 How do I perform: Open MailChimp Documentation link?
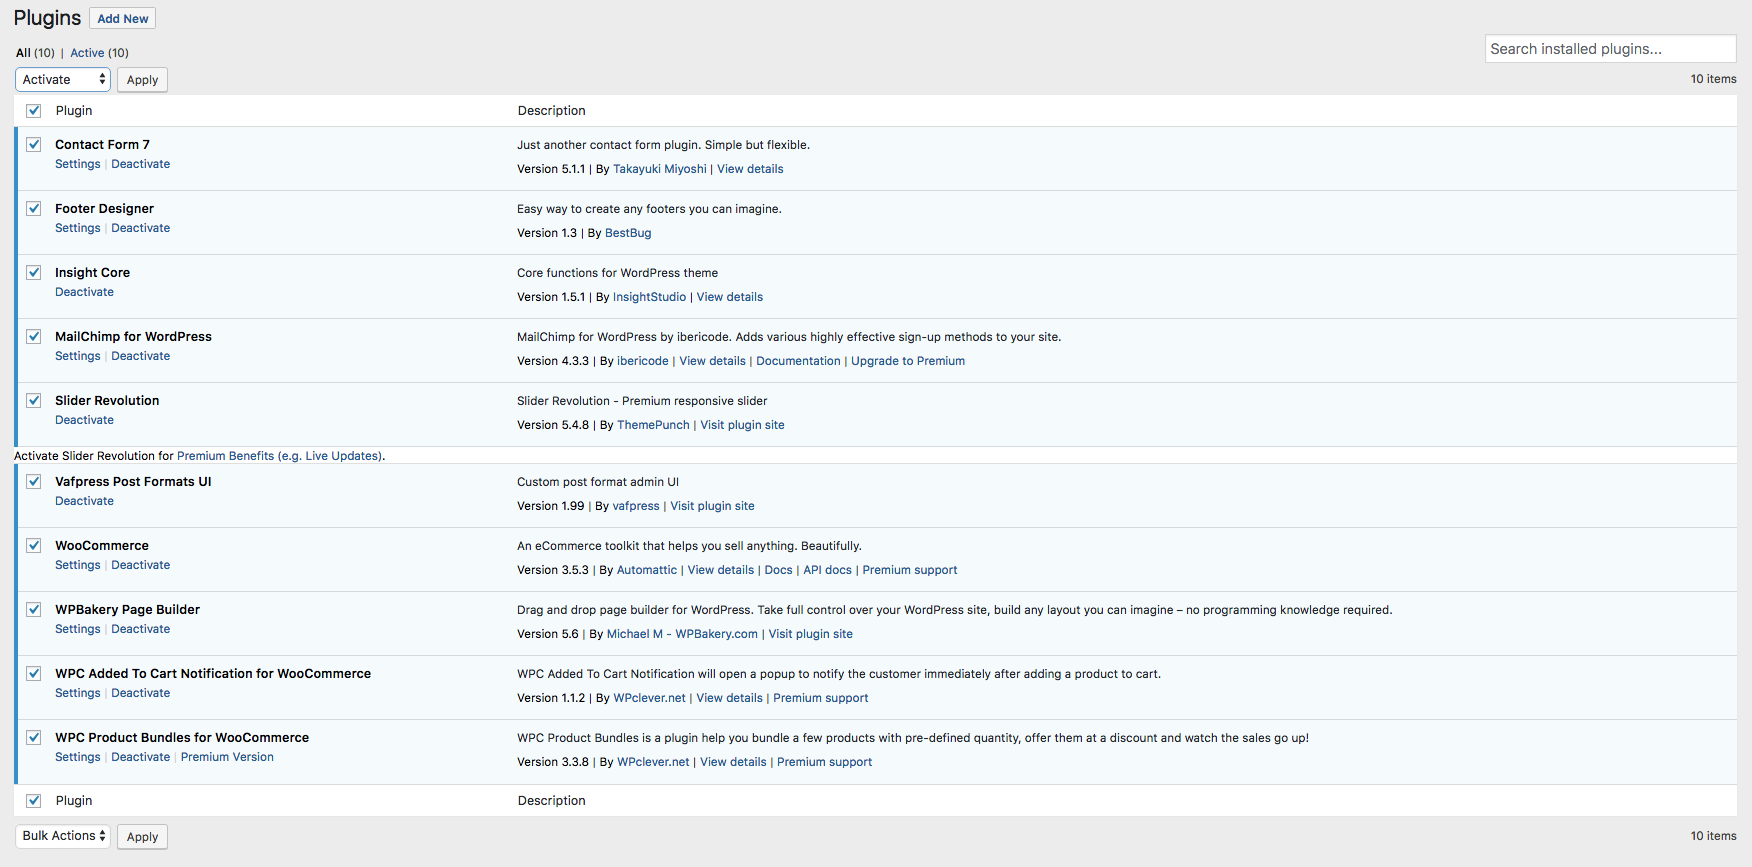[798, 361]
